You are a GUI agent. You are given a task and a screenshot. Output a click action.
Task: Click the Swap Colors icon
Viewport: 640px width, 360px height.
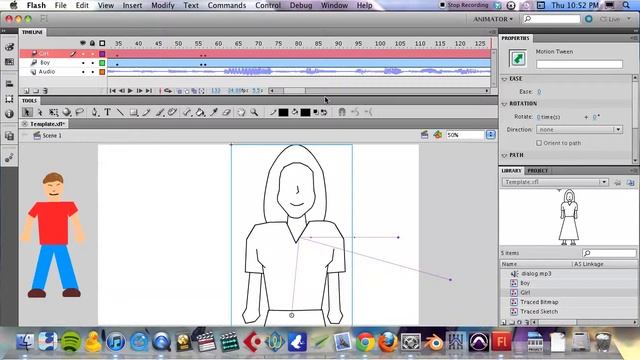[x=324, y=112]
